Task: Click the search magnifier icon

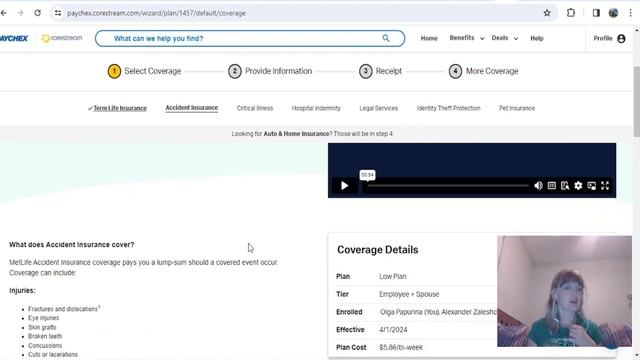Action: tap(386, 38)
